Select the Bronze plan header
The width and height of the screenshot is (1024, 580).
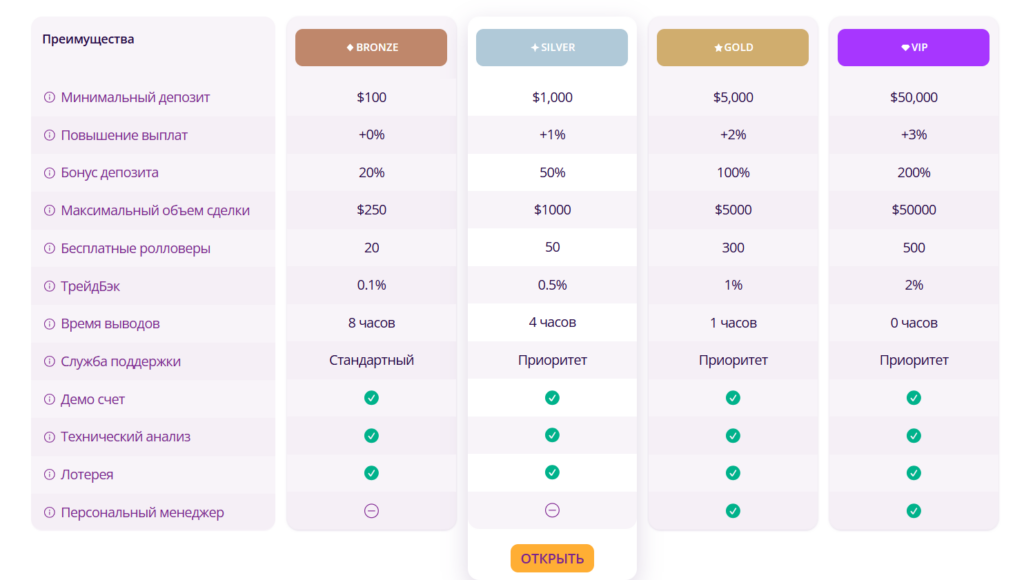[x=371, y=48]
